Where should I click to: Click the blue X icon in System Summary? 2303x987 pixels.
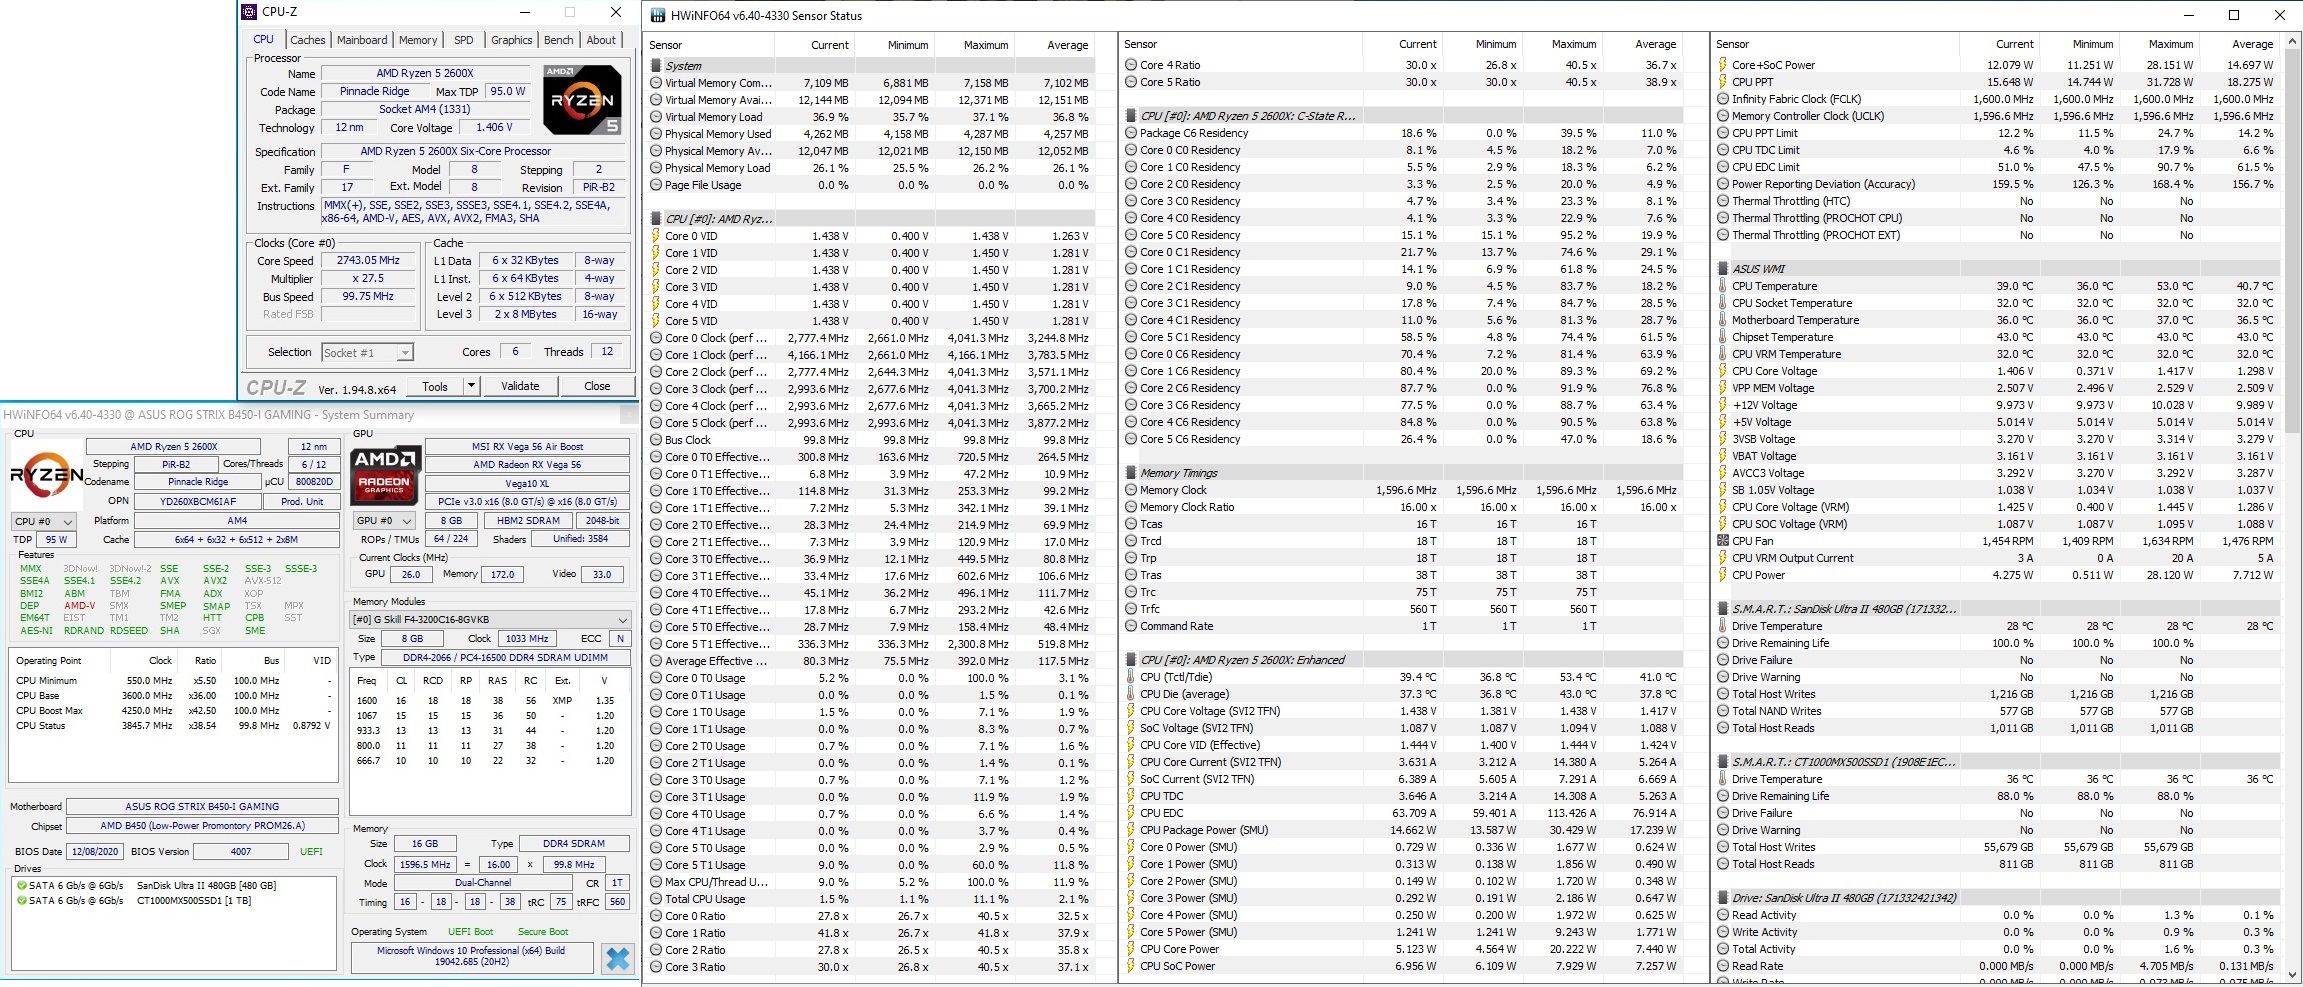point(618,958)
